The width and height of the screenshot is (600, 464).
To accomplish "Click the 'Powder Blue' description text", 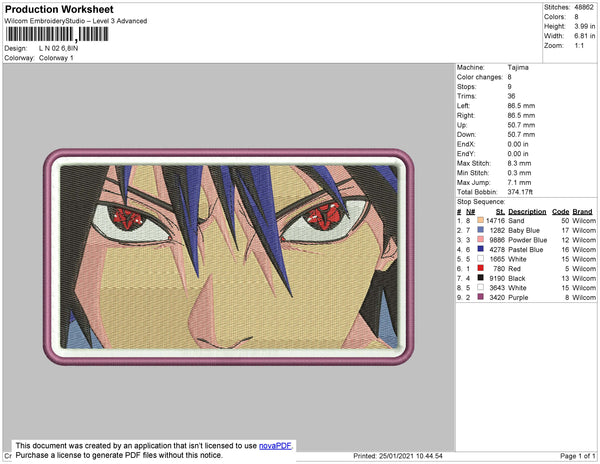I will [528, 240].
